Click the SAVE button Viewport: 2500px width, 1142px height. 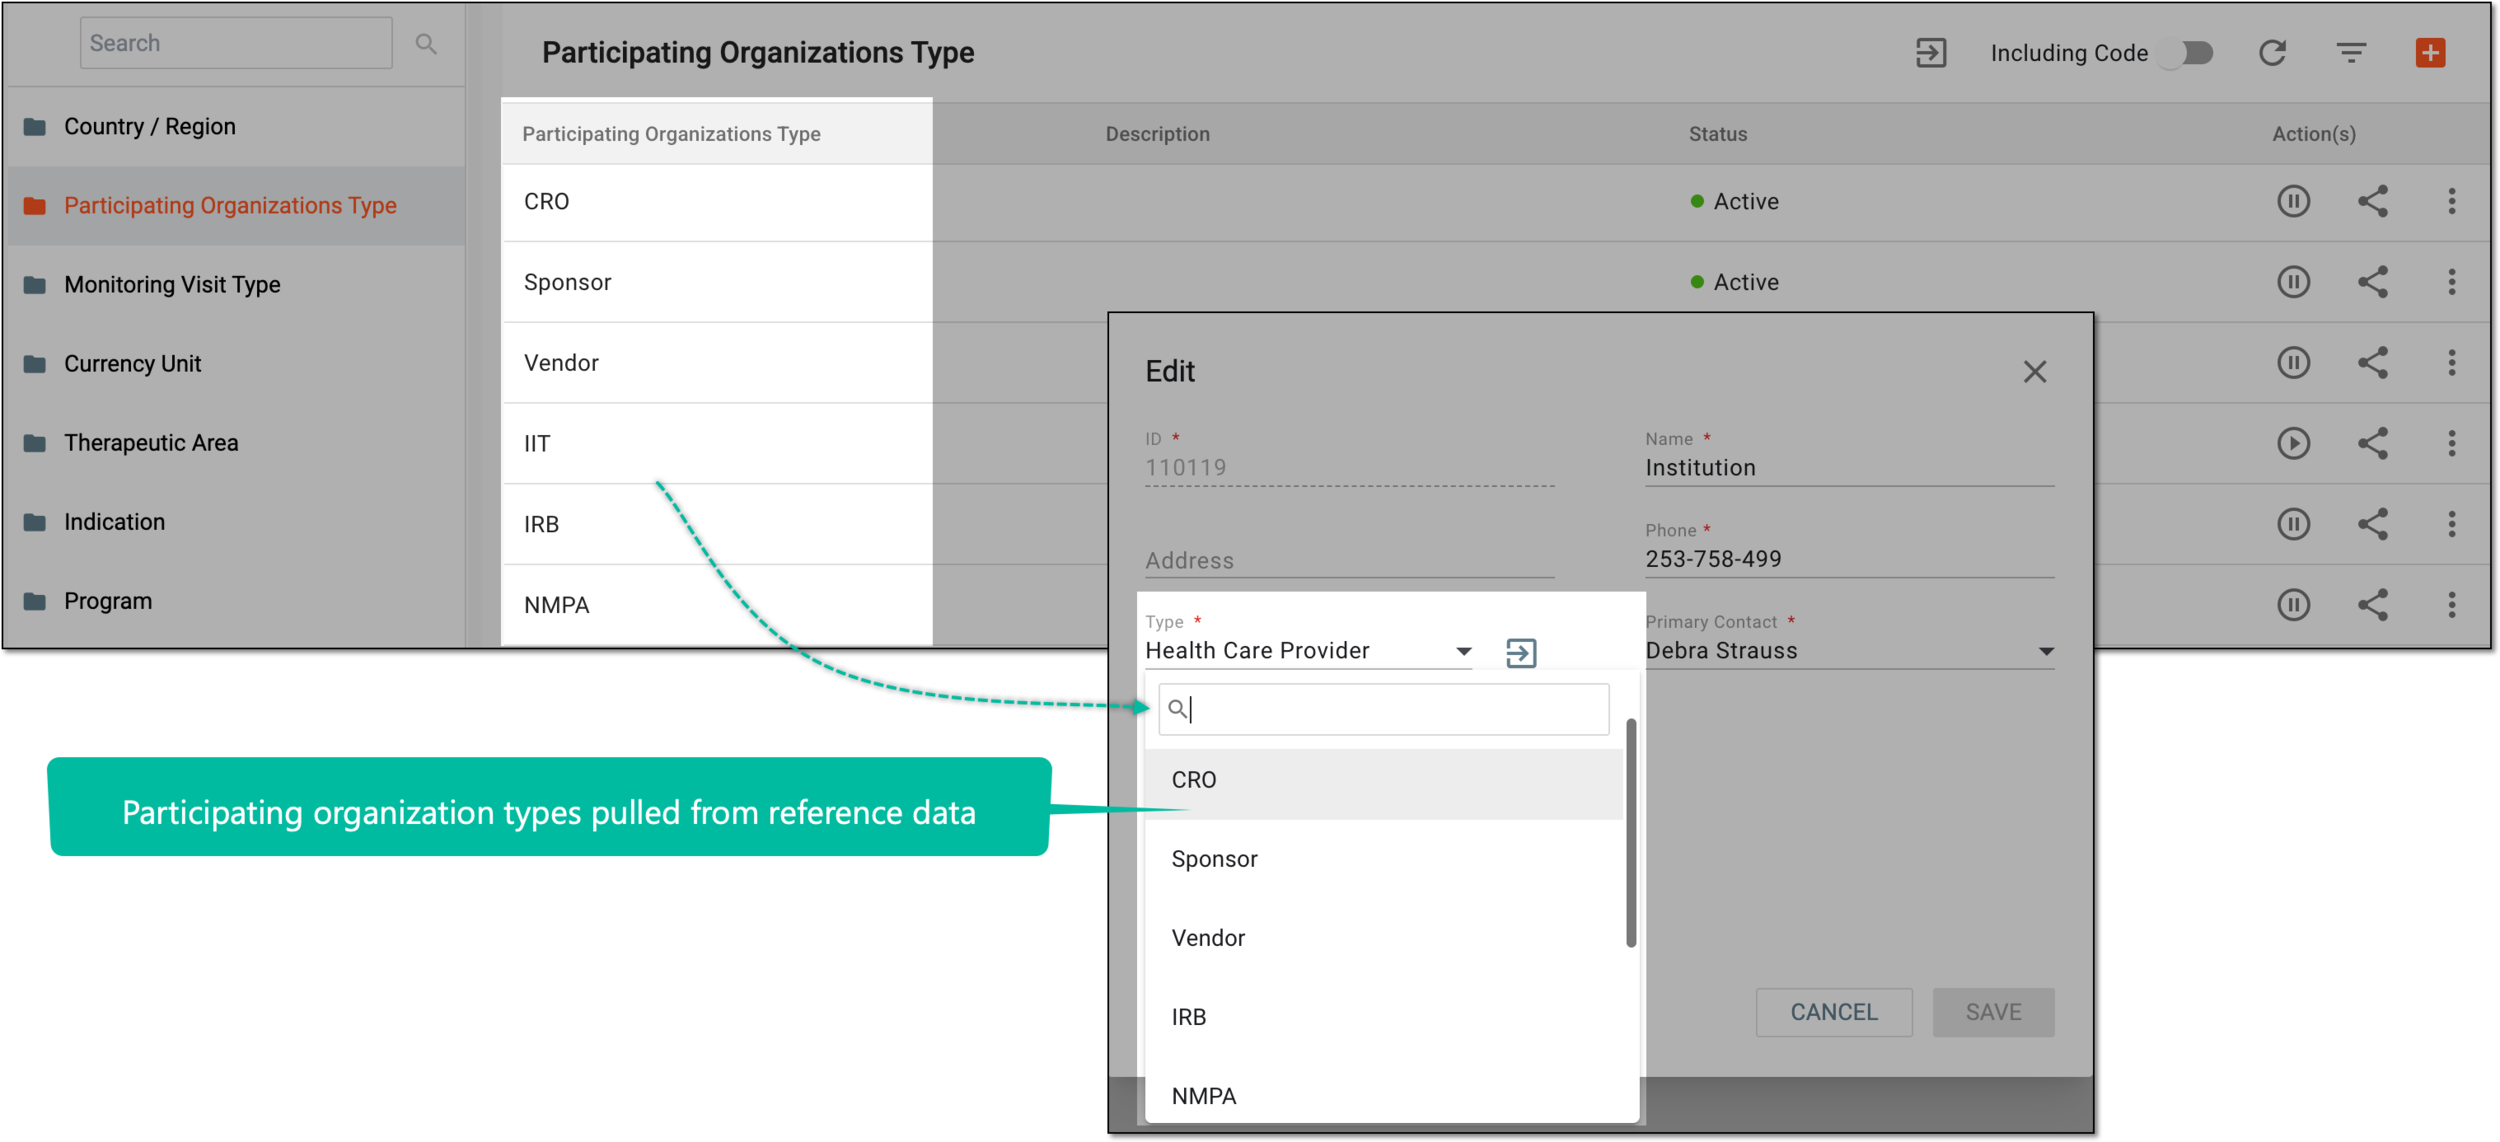[x=1993, y=1012]
